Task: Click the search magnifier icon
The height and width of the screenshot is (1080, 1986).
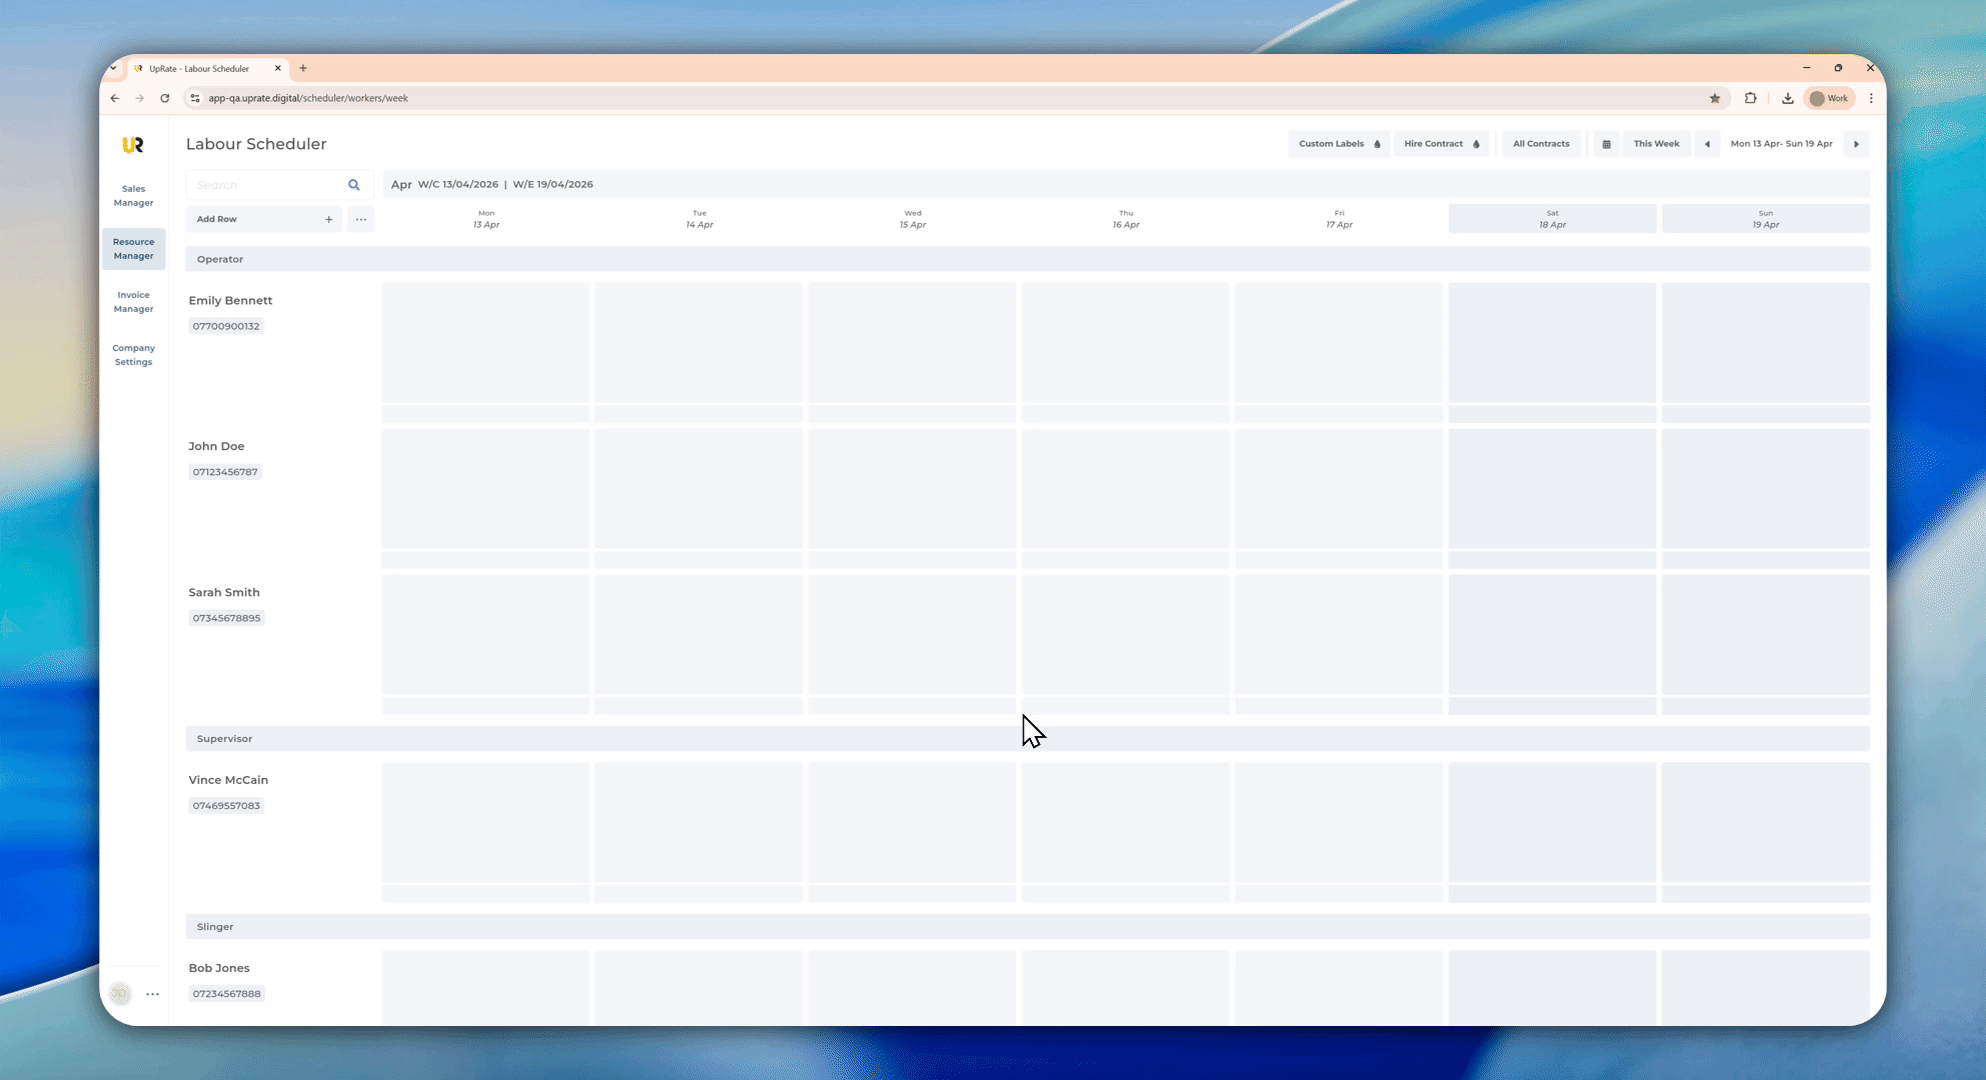Action: pos(354,185)
